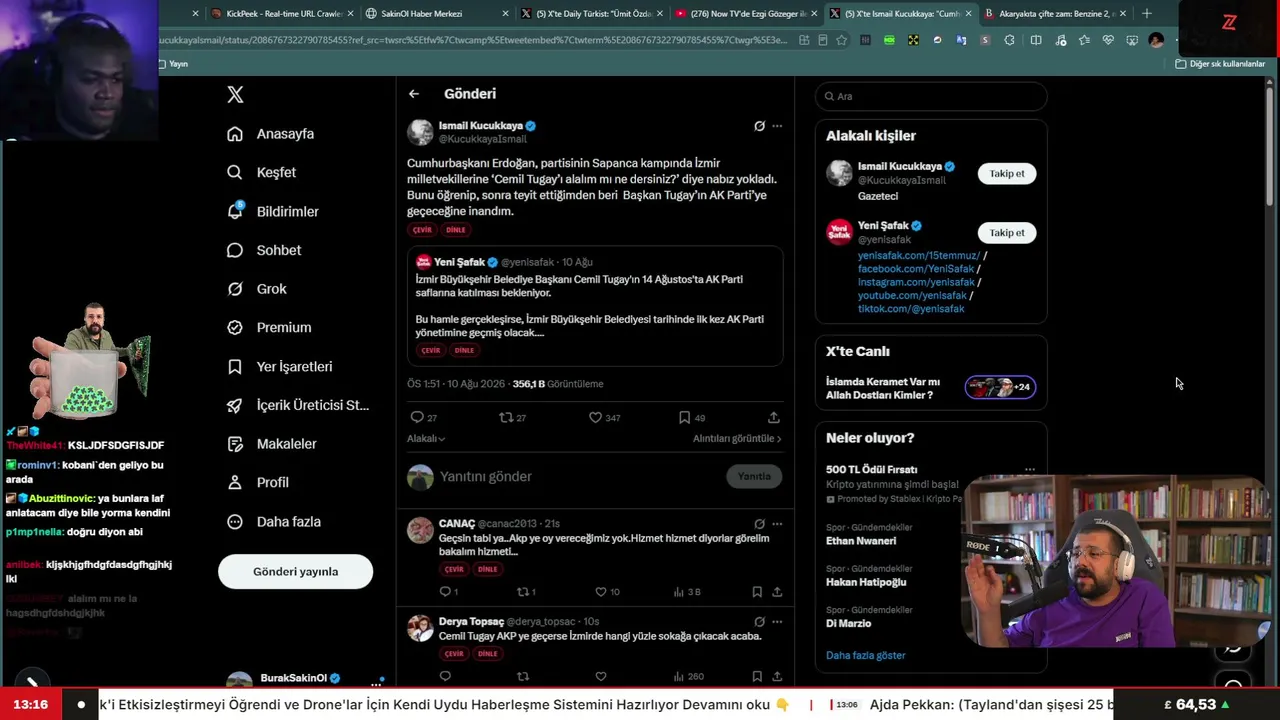The image size is (1280, 720).
Task: Click ÇEVİR in the quoted Yeni Şafak post
Action: (x=431, y=351)
